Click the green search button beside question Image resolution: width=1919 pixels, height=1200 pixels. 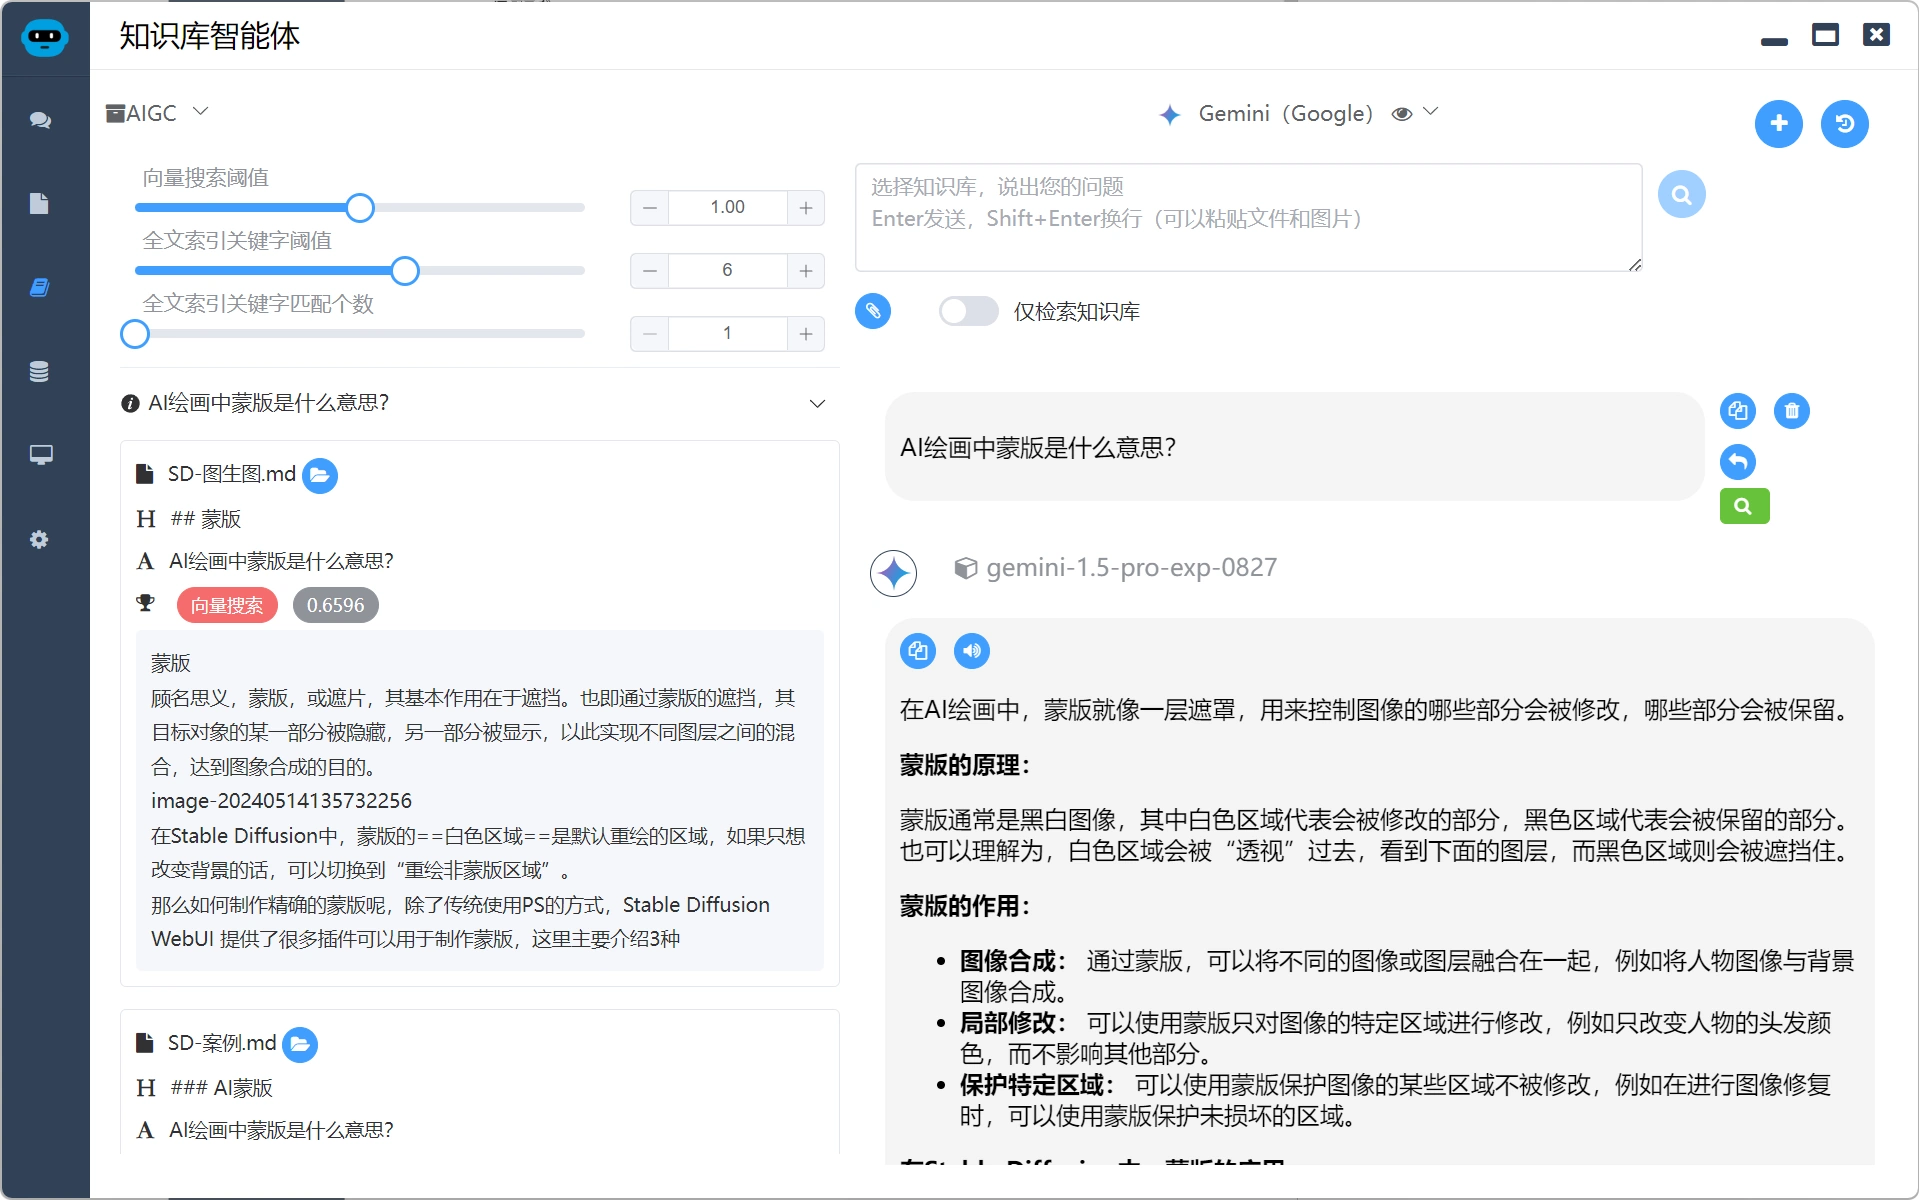tap(1744, 506)
